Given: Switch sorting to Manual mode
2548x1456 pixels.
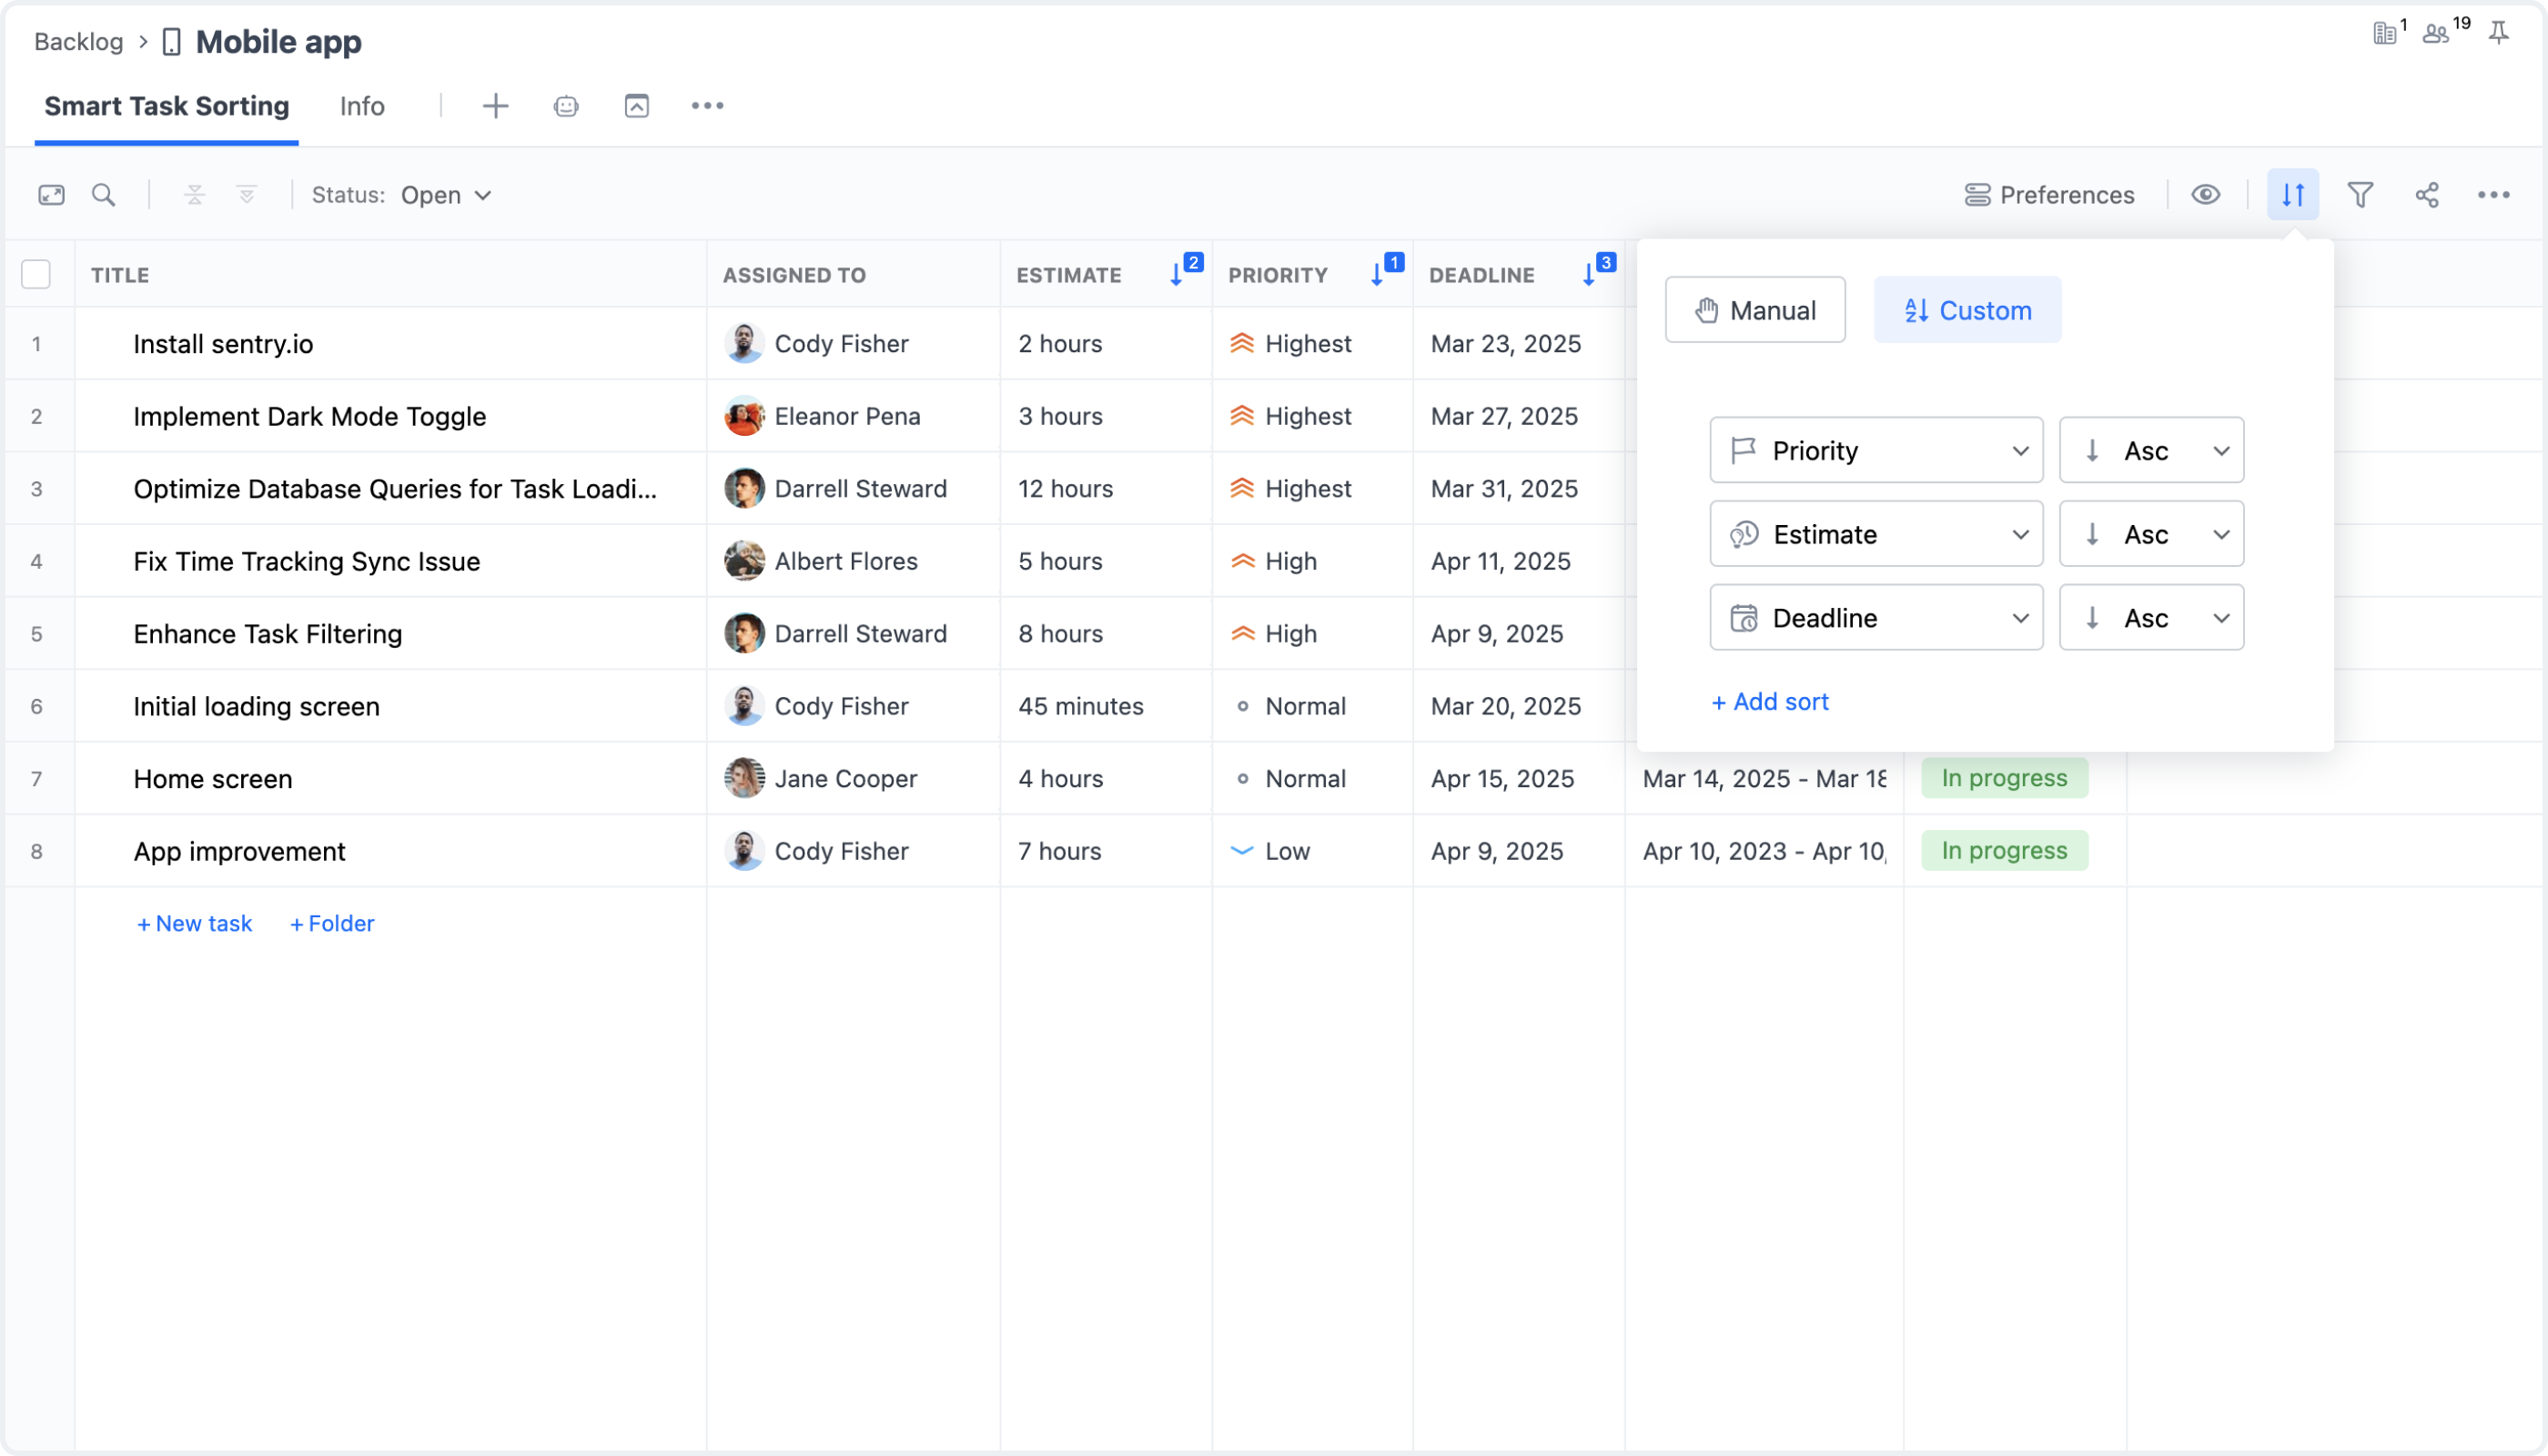Looking at the screenshot, I should pos(1755,310).
